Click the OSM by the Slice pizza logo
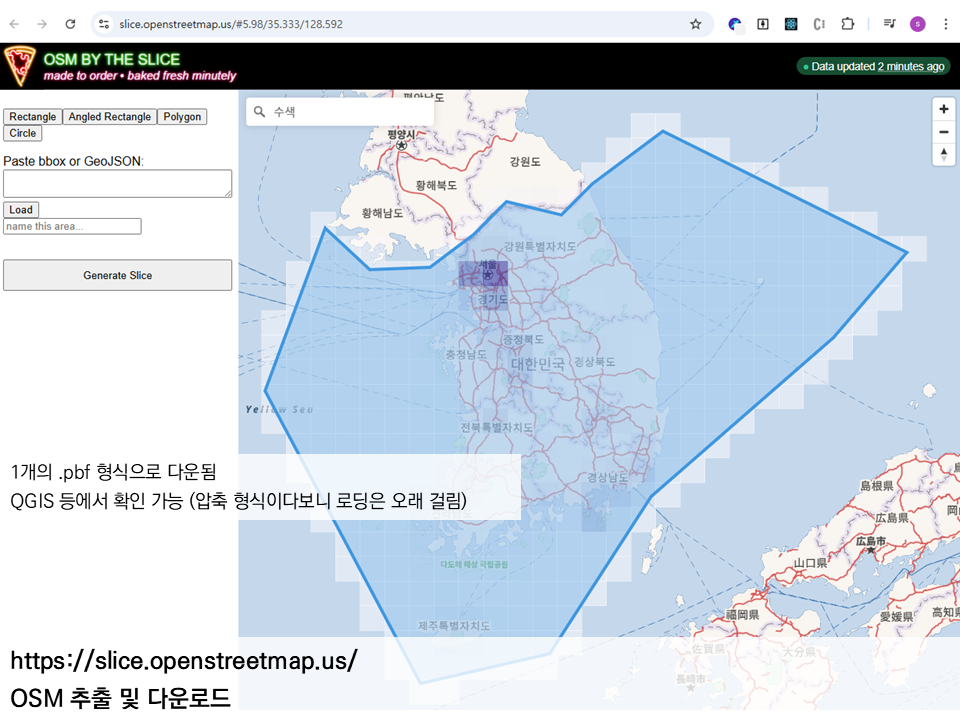 click(x=20, y=66)
